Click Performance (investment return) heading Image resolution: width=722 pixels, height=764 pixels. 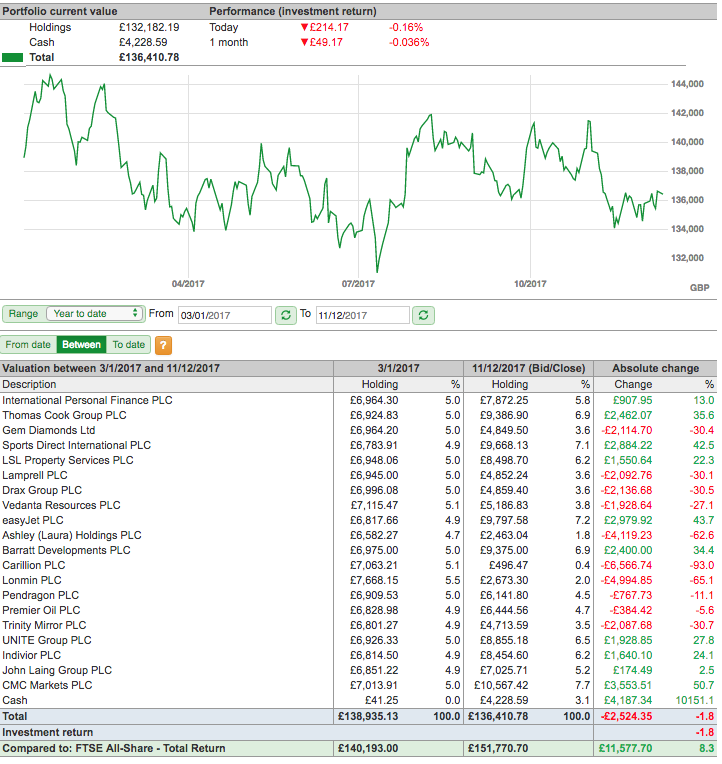click(293, 11)
